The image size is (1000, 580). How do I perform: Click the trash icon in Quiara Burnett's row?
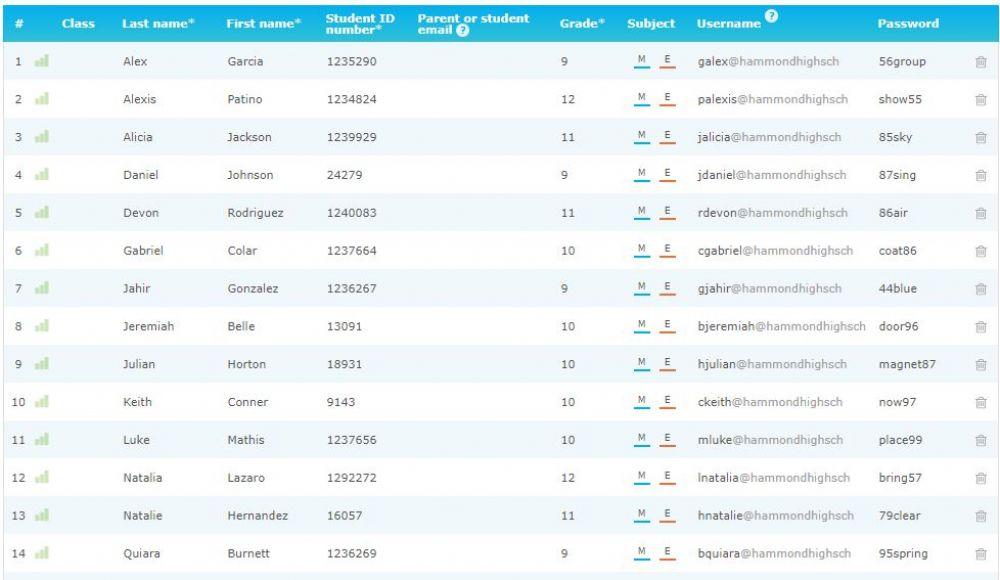pyautogui.click(x=980, y=554)
